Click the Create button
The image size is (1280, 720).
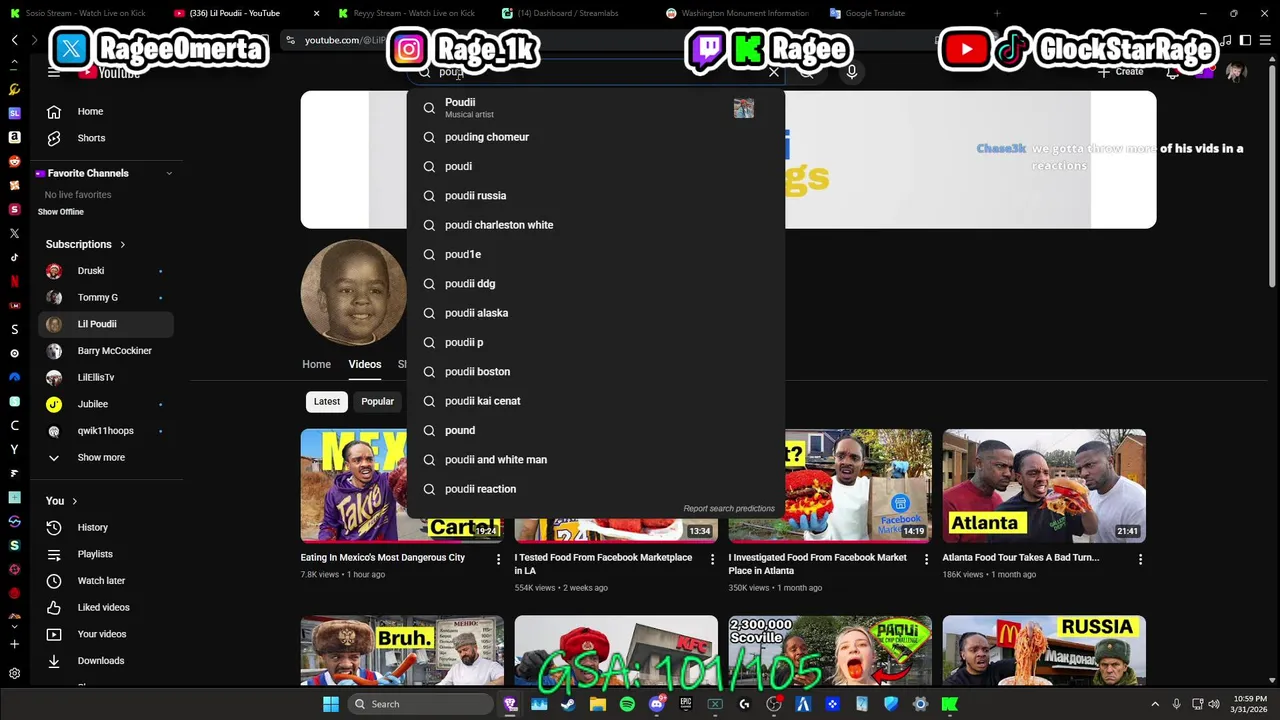click(1120, 72)
